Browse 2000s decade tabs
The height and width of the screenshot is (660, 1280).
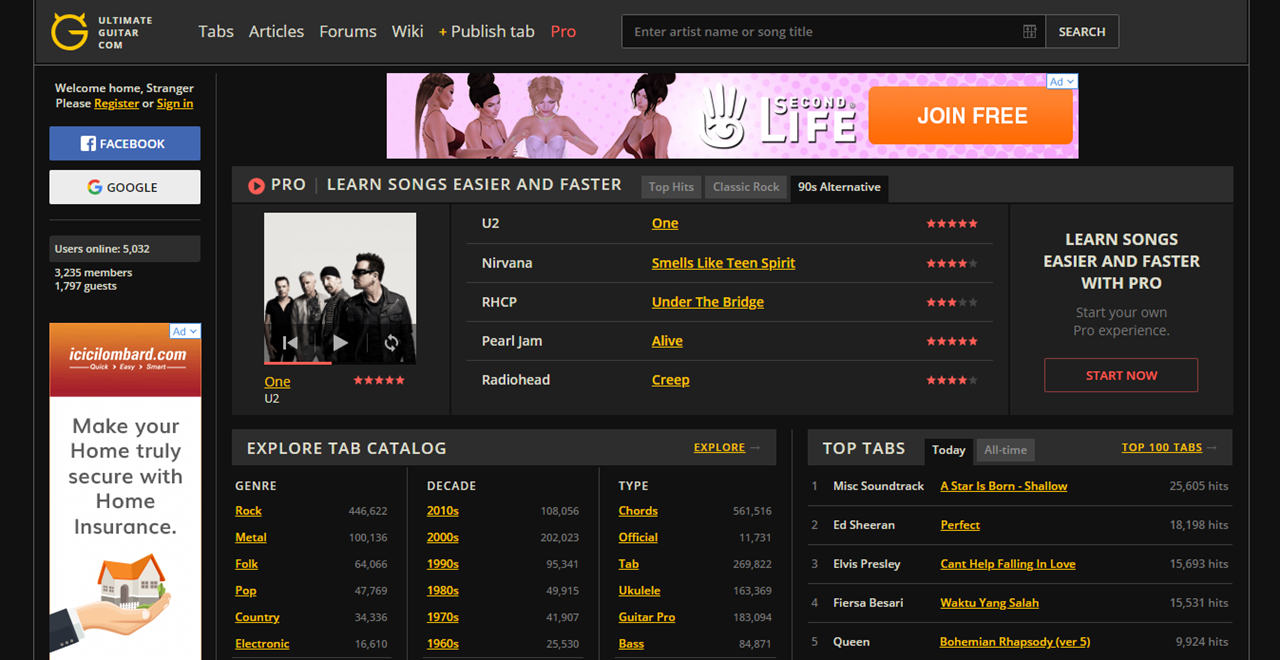tap(443, 538)
